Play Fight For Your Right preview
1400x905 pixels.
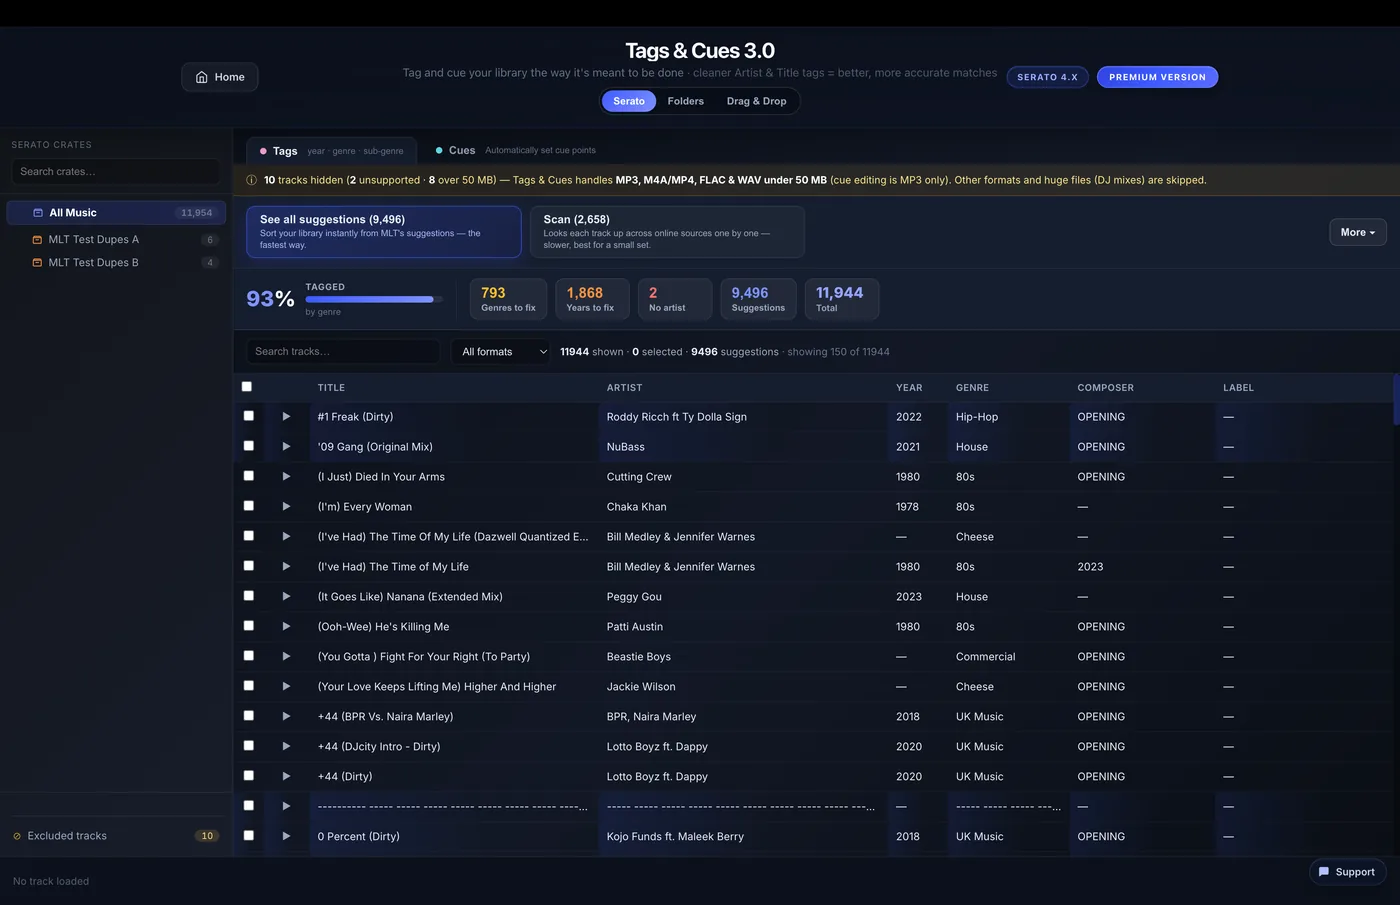[x=286, y=656]
